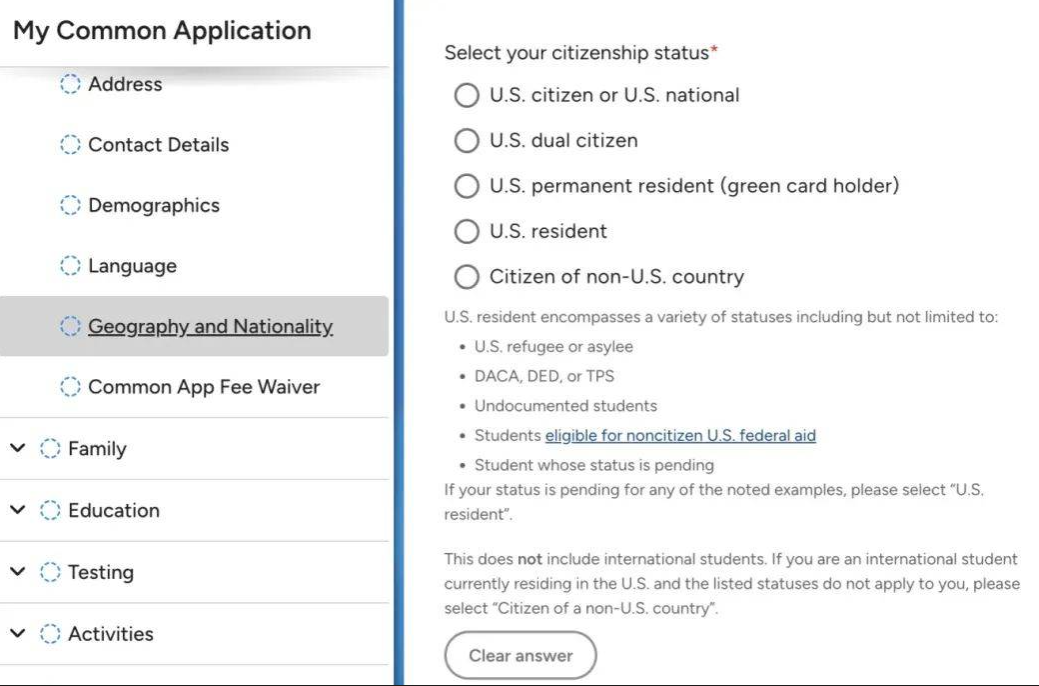Click the Activities section status circle icon
The image size is (1039, 686).
(50, 634)
